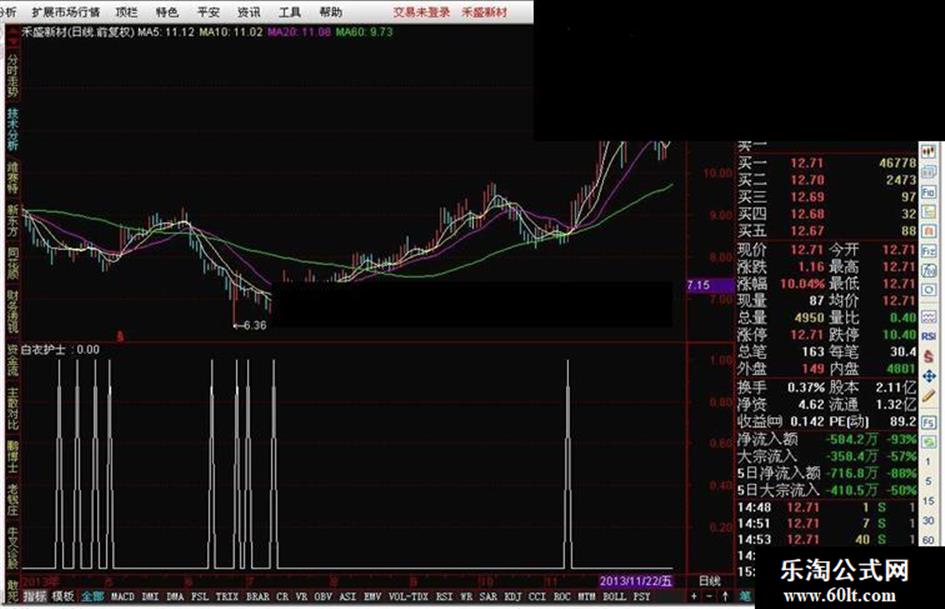Image resolution: width=945 pixels, height=609 pixels.
Task: Select the 15-minute period button
Action: [929, 501]
